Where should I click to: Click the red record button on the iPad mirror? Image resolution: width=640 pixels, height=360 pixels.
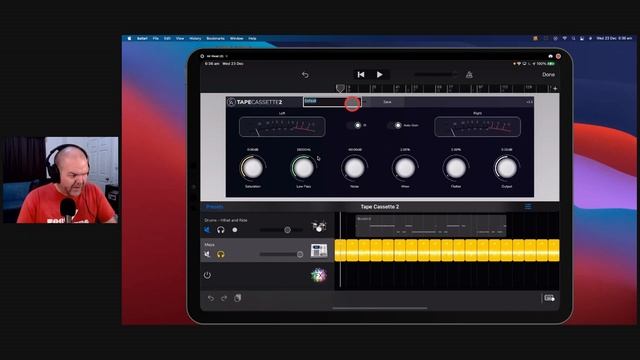(x=558, y=56)
